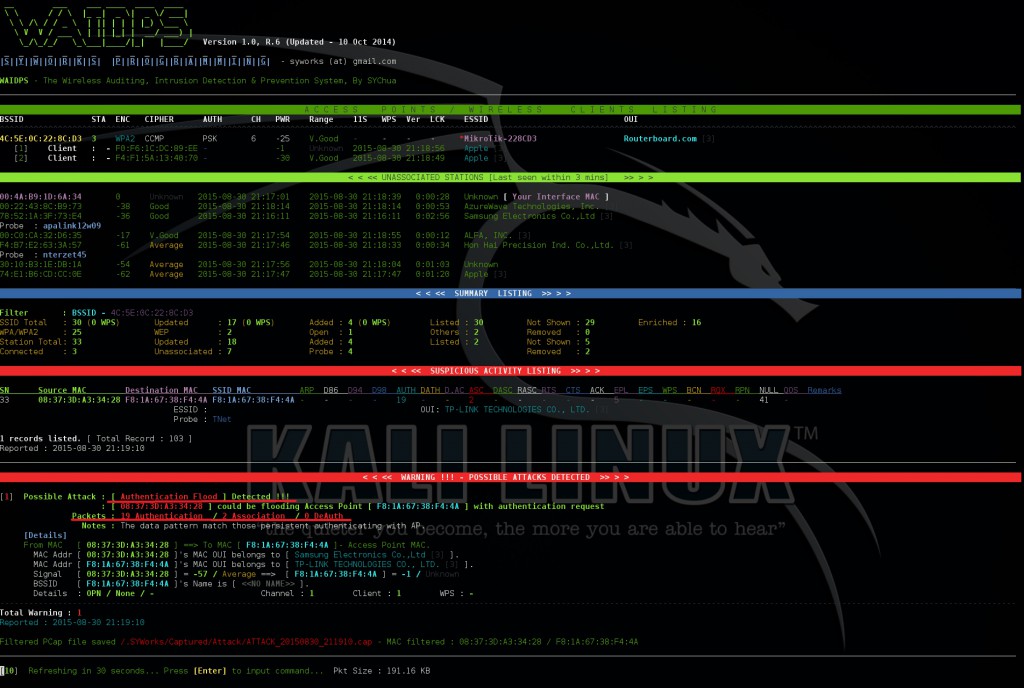Click the "BCN" column header
This screenshot has width=1024, height=688.
click(x=694, y=390)
